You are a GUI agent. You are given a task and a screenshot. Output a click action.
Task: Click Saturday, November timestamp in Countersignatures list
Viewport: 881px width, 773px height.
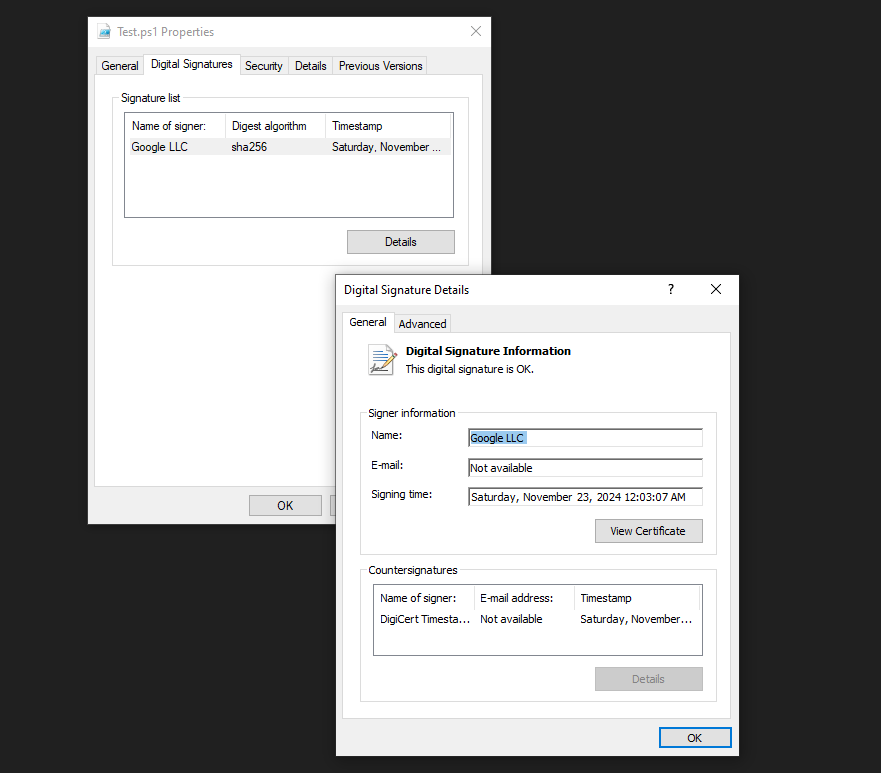(636, 619)
